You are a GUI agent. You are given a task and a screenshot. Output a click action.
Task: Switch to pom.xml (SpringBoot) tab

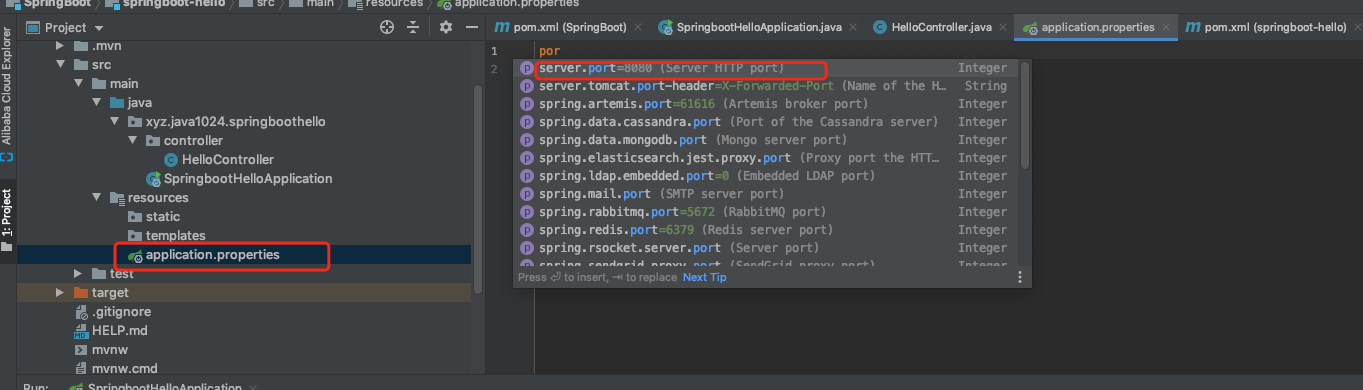570,27
